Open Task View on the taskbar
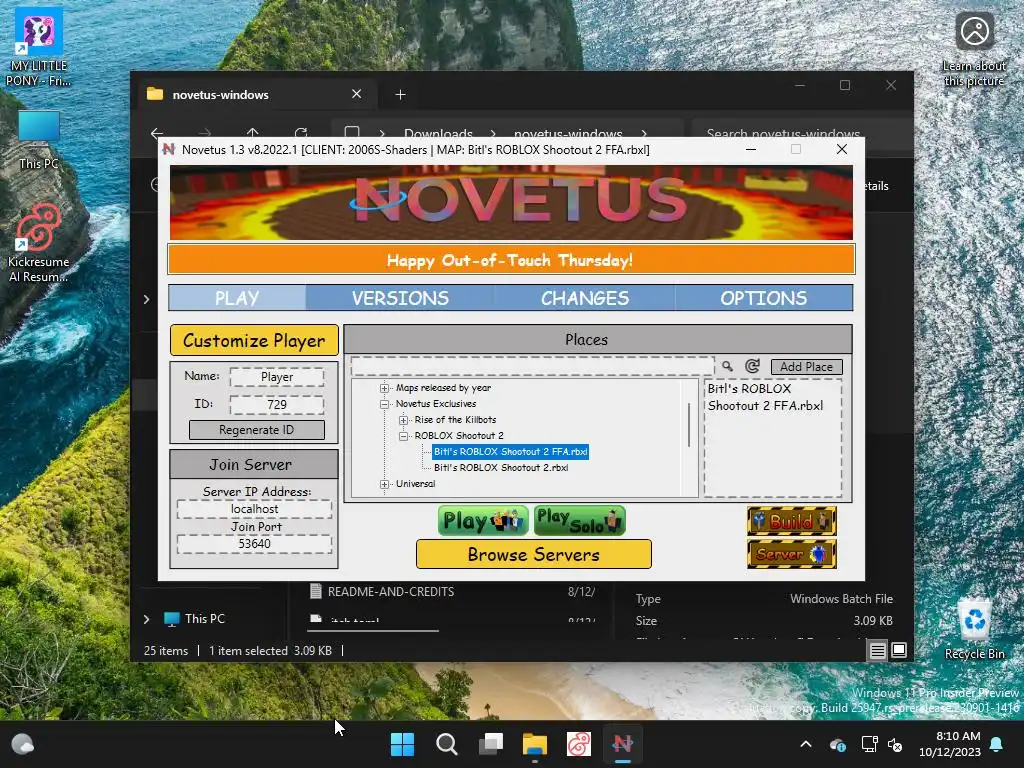1024x768 pixels. [x=490, y=744]
